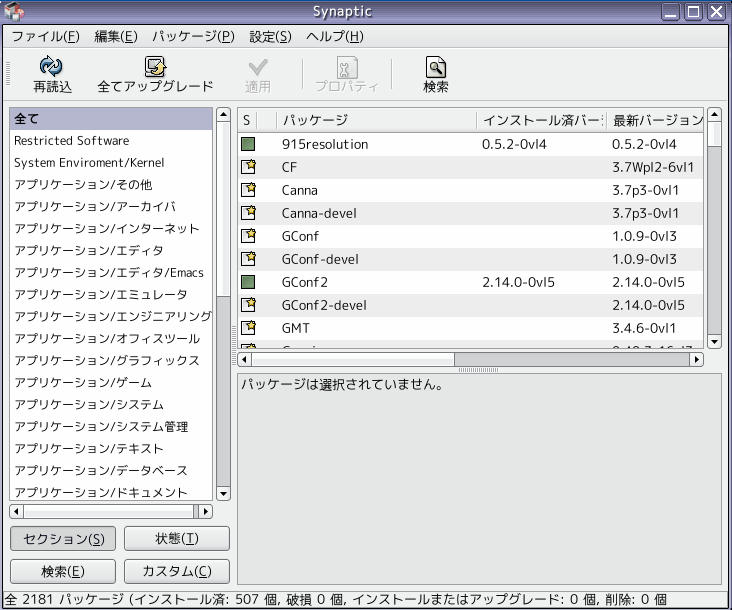Select アプリケーション/システム section
732x610 pixels.
tap(111, 404)
